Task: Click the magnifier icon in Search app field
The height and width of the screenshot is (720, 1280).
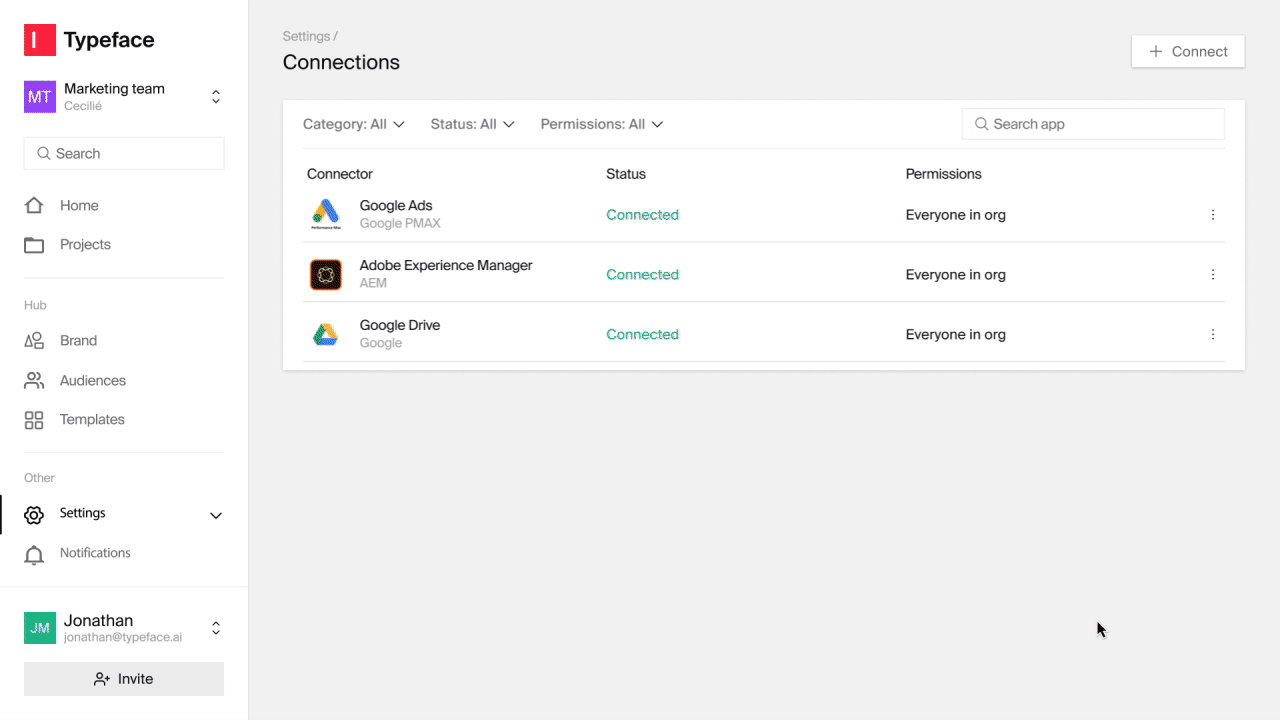Action: coord(981,124)
